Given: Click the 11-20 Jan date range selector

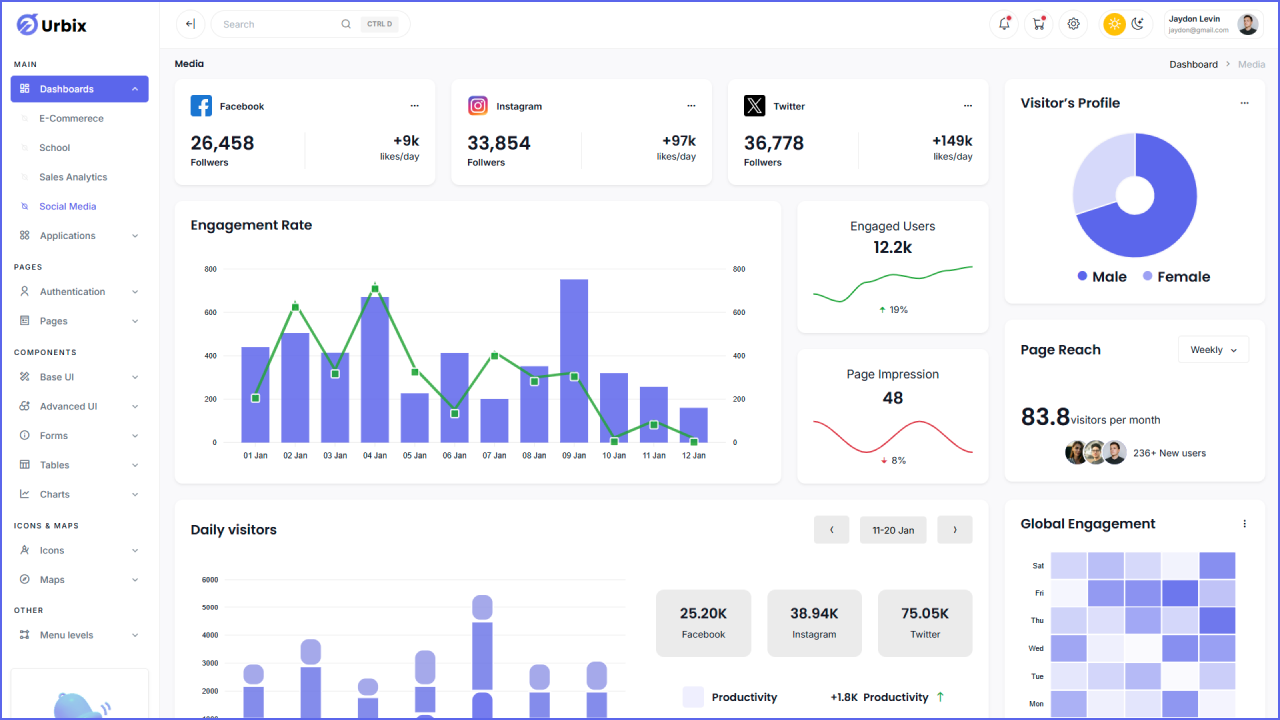Looking at the screenshot, I should (x=893, y=529).
